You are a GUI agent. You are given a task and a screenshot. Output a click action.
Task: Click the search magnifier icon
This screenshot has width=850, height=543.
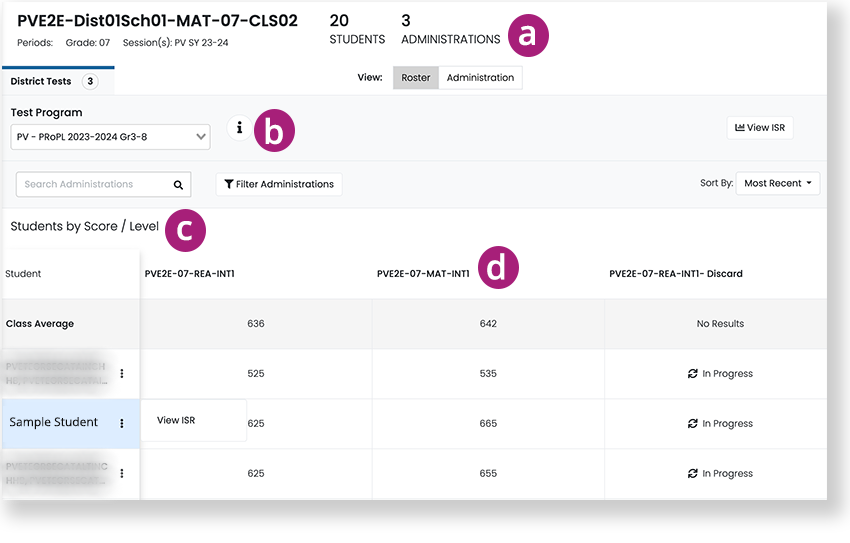click(x=178, y=185)
